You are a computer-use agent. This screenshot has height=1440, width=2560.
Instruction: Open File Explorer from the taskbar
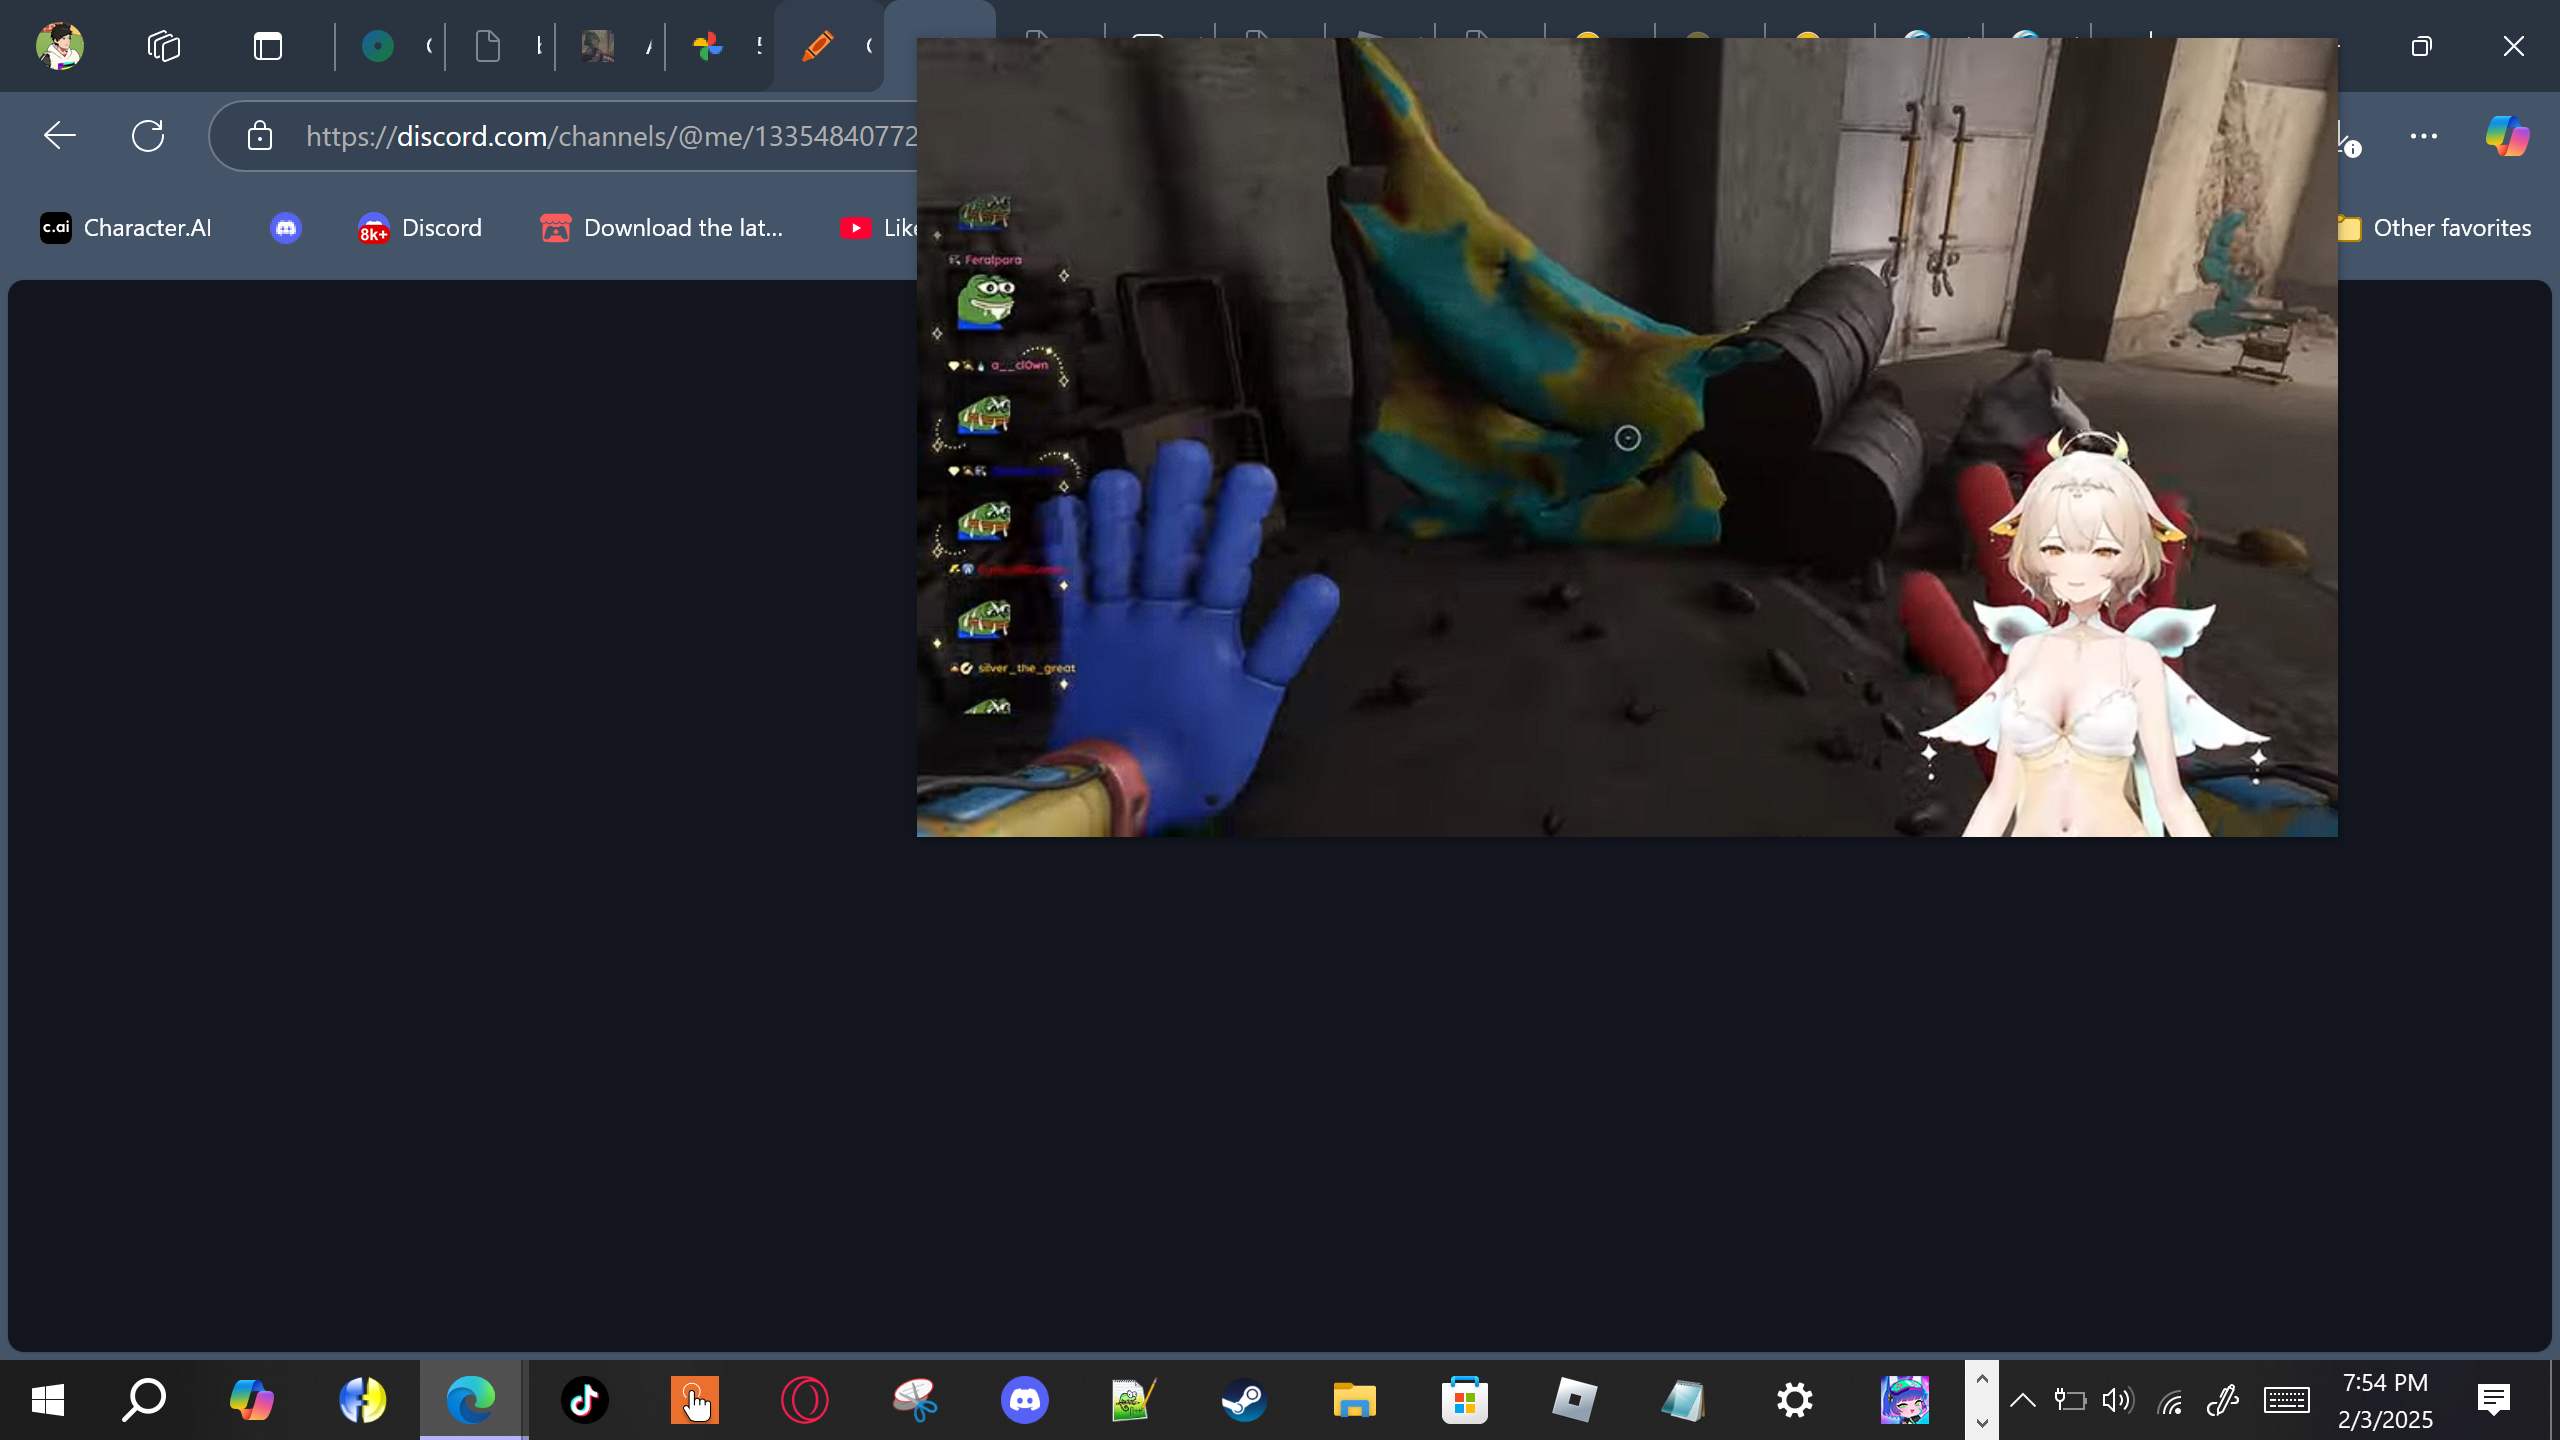click(x=1354, y=1400)
